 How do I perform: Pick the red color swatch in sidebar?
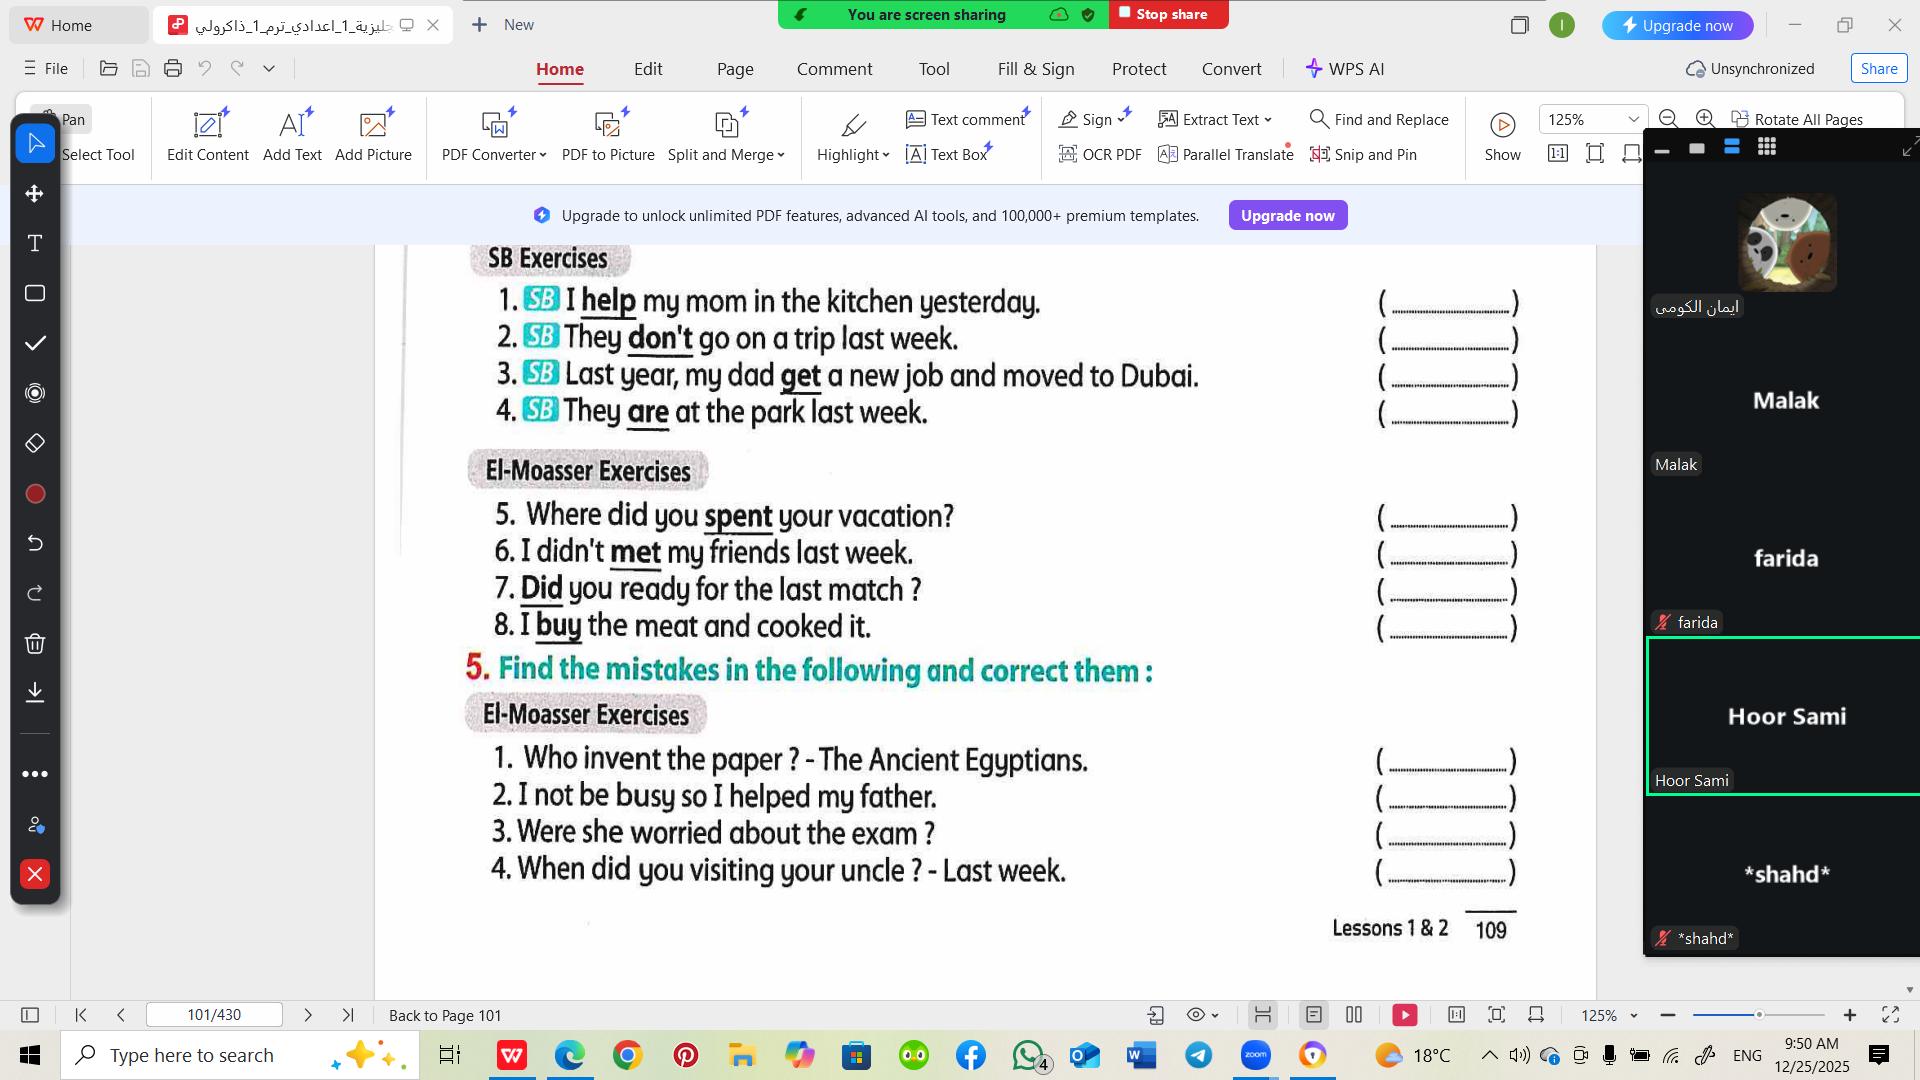(35, 494)
